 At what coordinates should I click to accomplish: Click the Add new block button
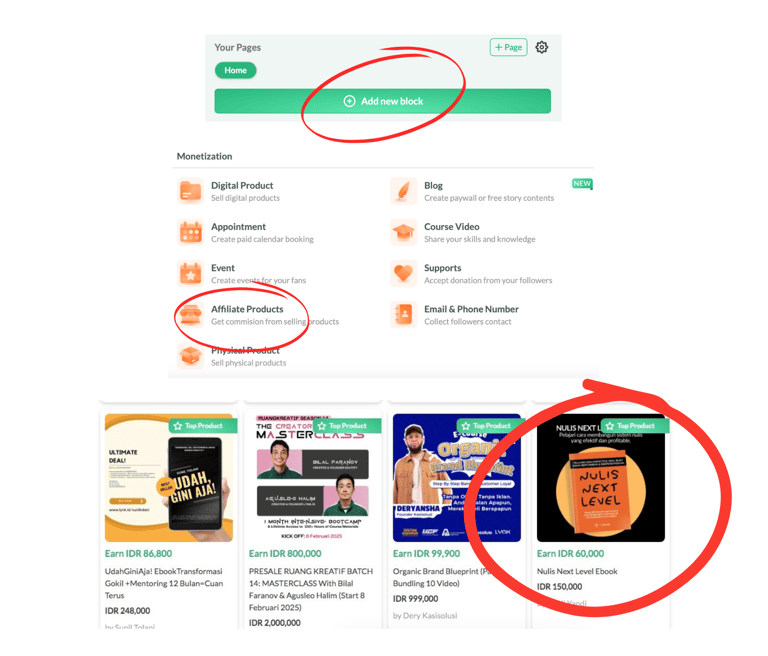(383, 101)
